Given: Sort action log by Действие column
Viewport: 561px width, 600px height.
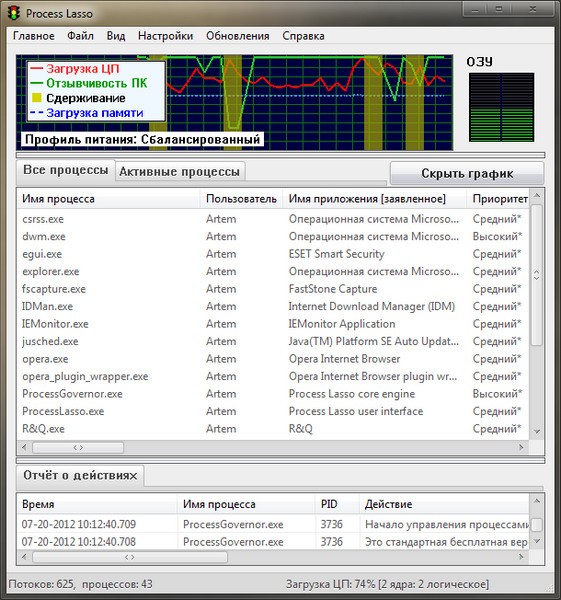Looking at the screenshot, I should pyautogui.click(x=444, y=504).
